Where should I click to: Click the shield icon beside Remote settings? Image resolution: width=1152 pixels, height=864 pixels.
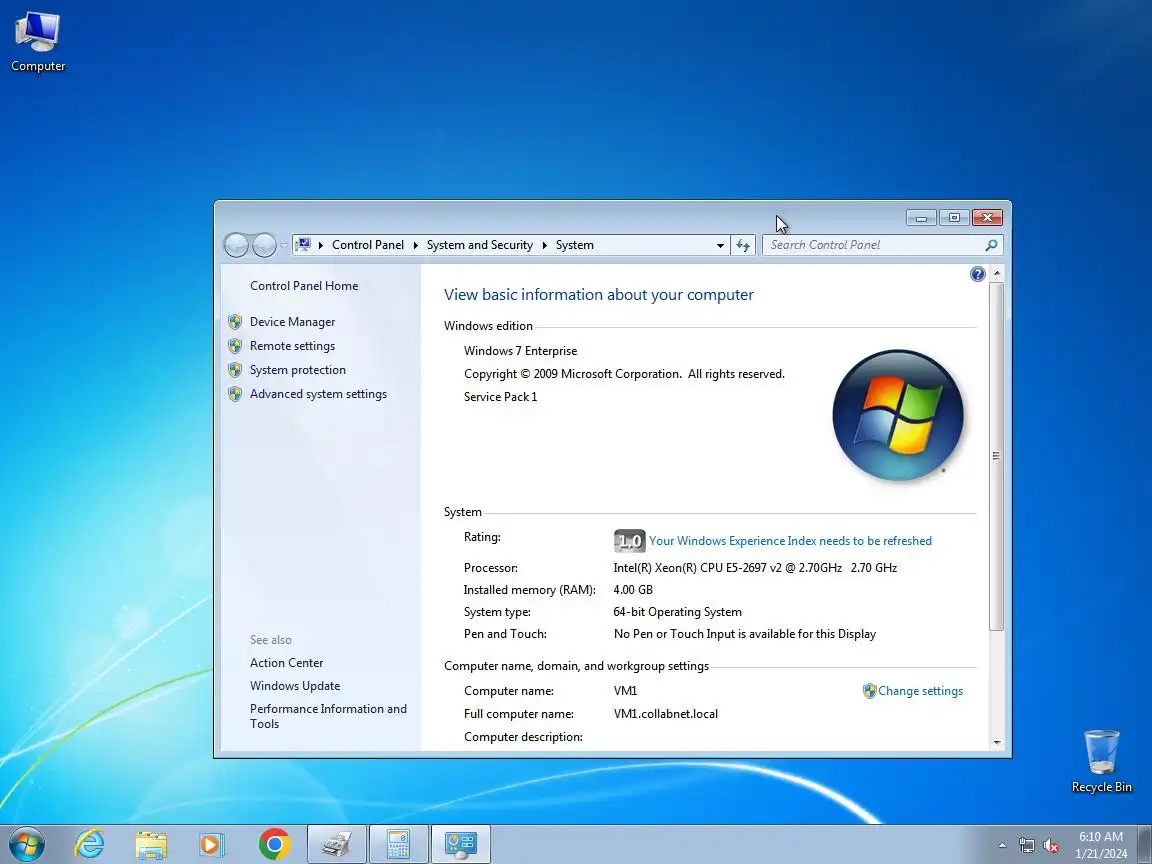pos(234,346)
